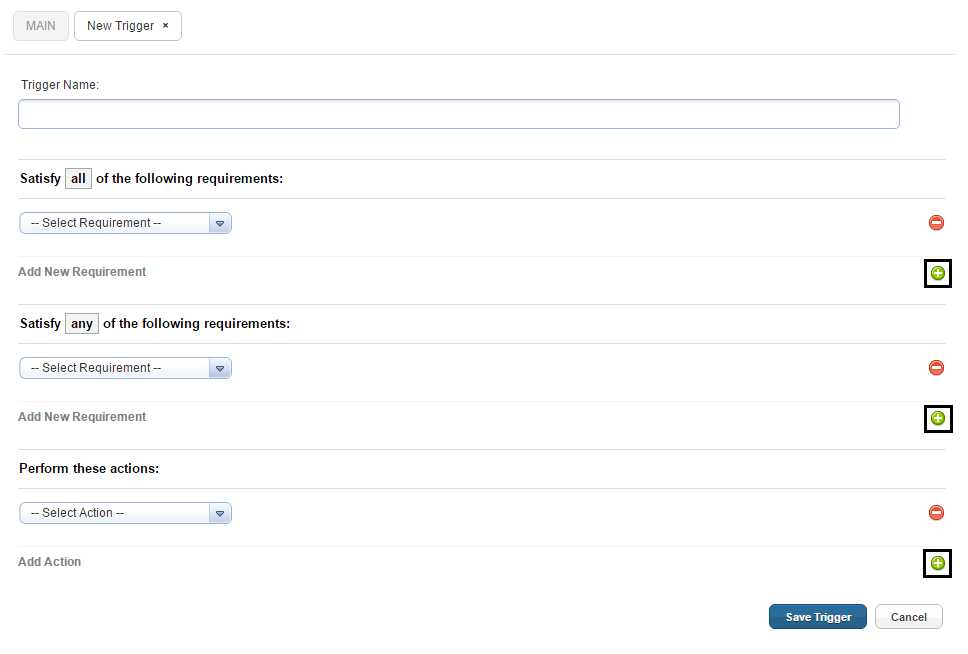Remove the requirement row under Satisfy all
The width and height of the screenshot is (968, 654).
point(936,222)
